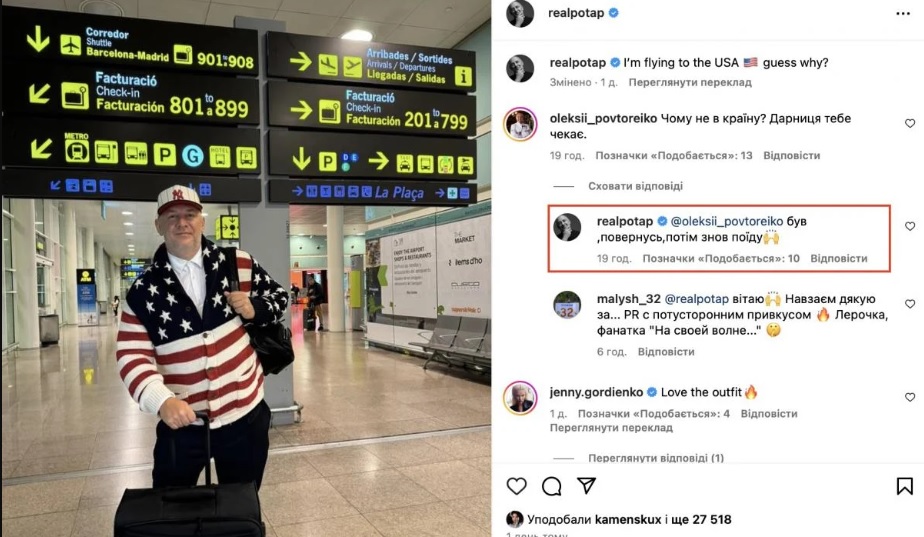924x537 pixels.
Task: Reply to malysh_32's comment via 'Відповісти'
Action: 666,352
